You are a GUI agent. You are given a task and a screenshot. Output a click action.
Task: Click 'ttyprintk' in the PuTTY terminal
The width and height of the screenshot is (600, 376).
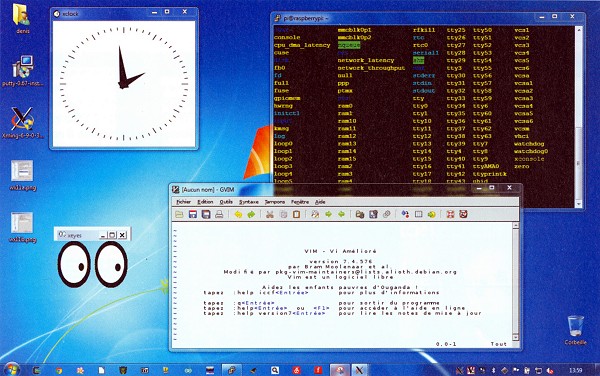coord(489,174)
